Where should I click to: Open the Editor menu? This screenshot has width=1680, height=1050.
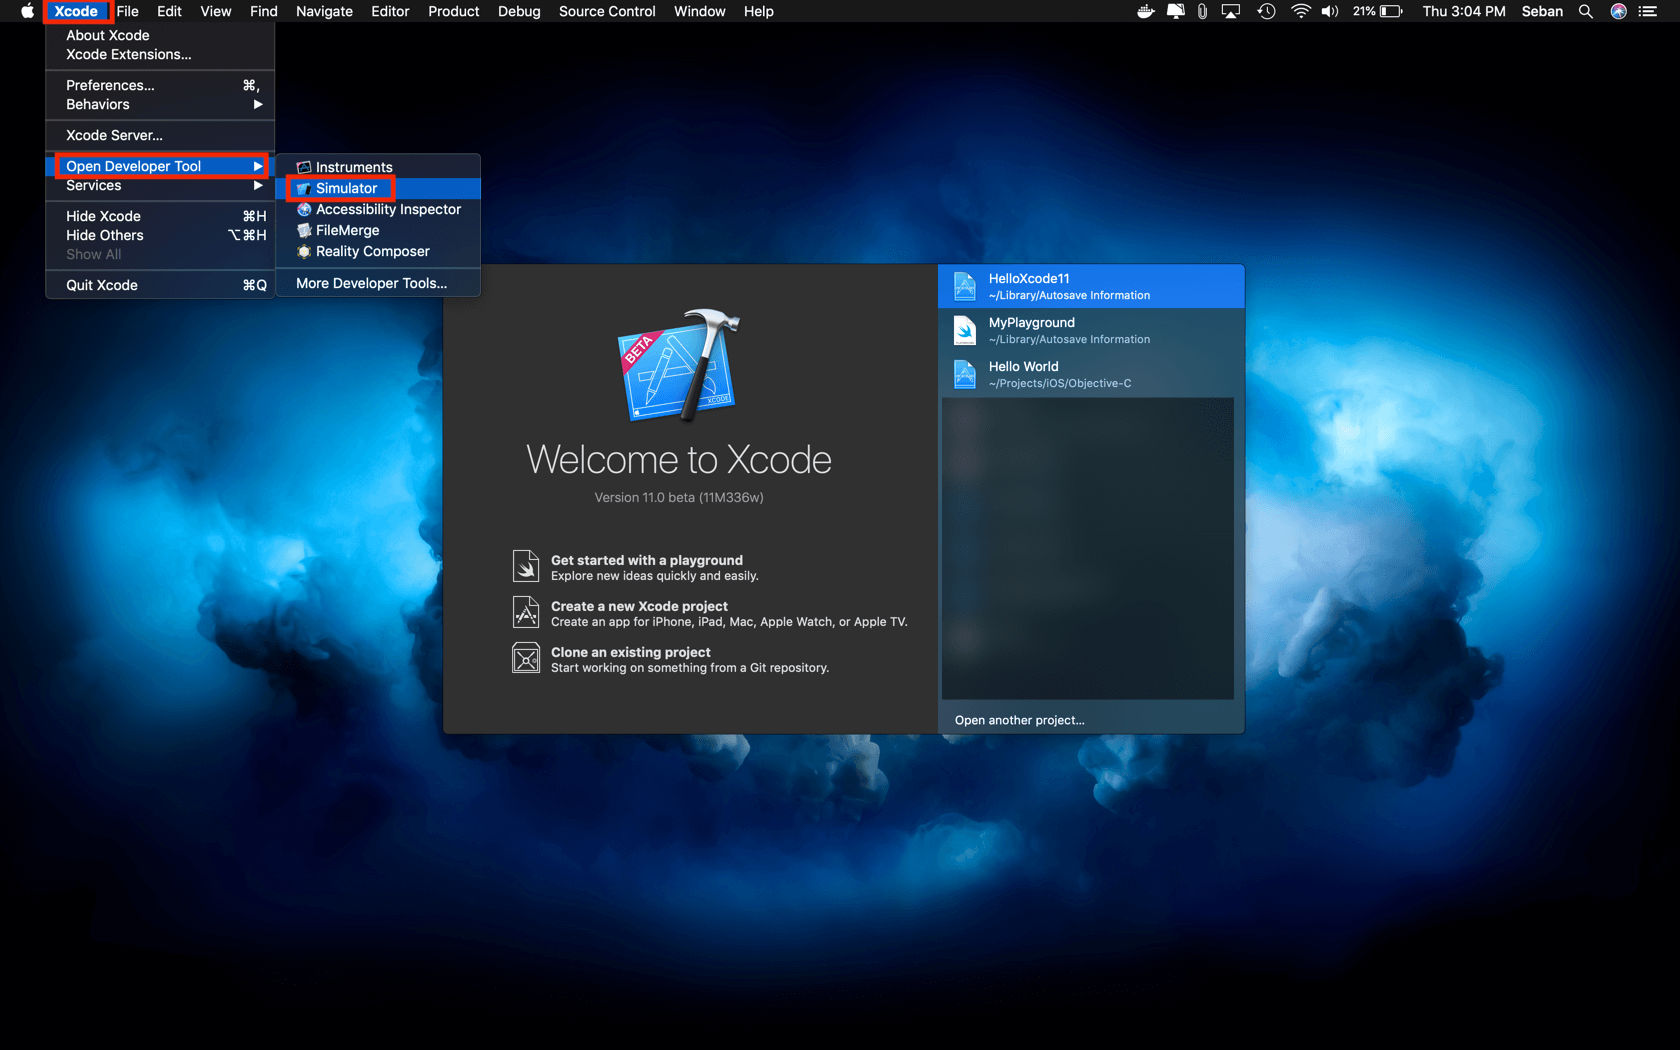tap(390, 11)
